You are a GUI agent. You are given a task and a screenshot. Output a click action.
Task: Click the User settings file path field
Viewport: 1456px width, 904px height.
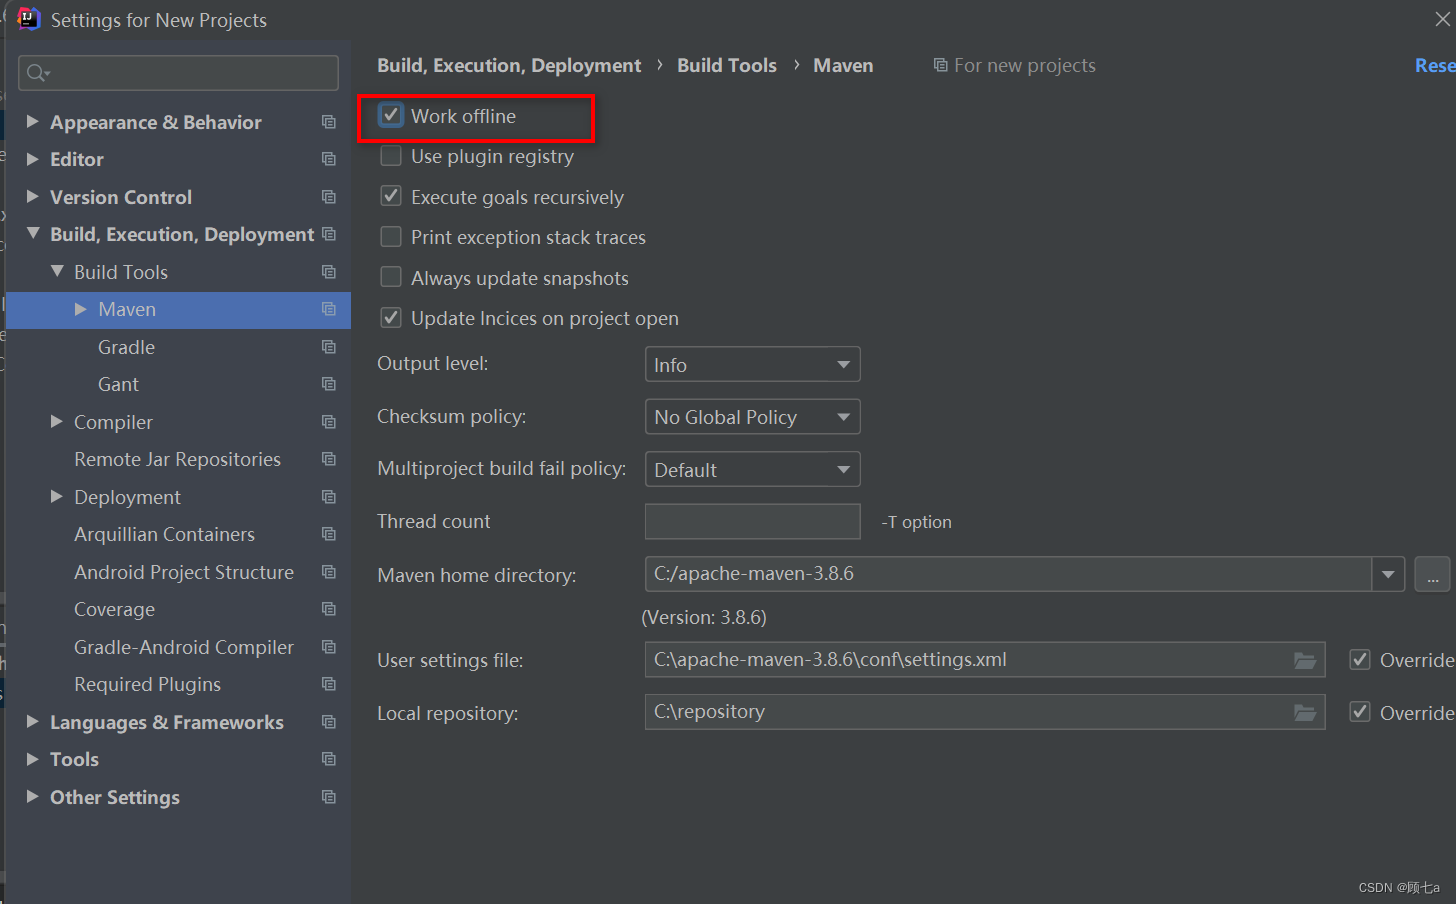pos(985,660)
